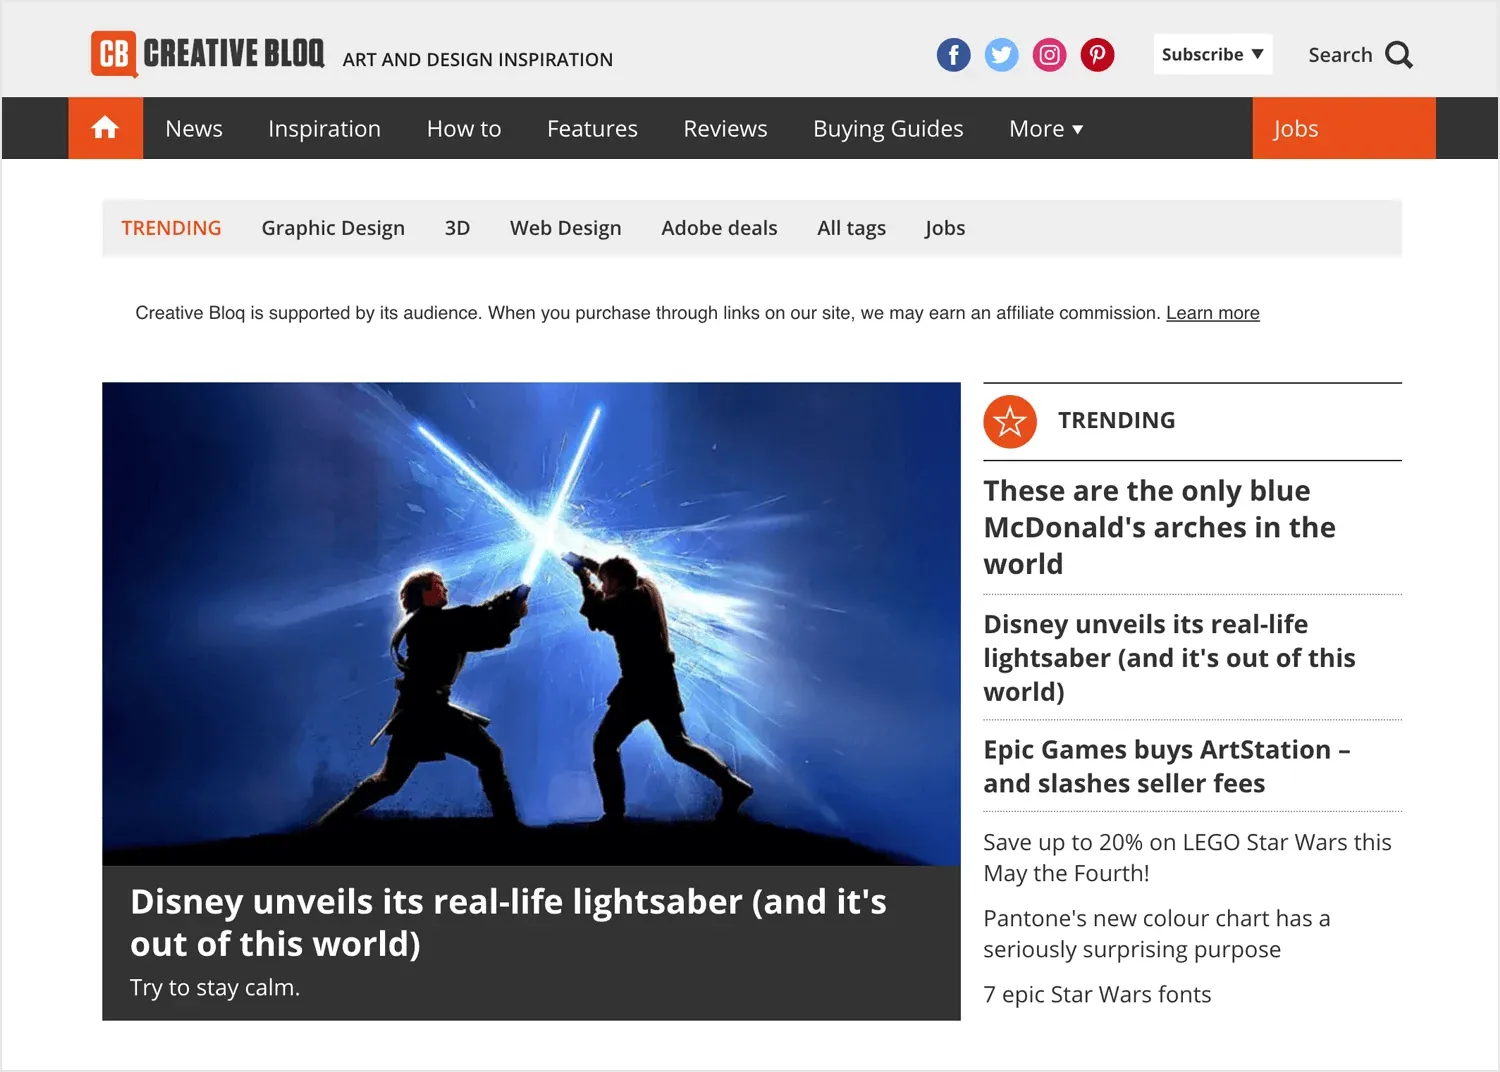The width and height of the screenshot is (1500, 1072).
Task: Read the blue McDonald's arches article
Action: pos(1159,527)
